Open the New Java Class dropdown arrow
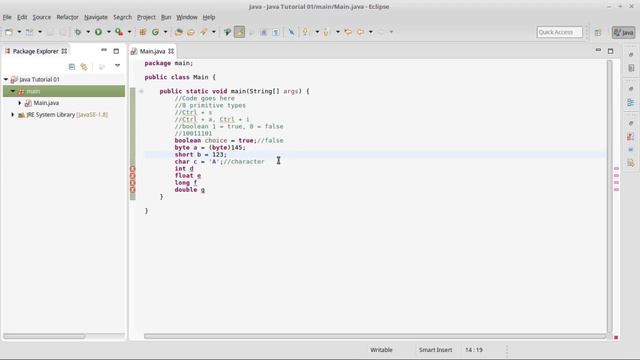The image size is (640, 360). pyautogui.click(x=165, y=32)
